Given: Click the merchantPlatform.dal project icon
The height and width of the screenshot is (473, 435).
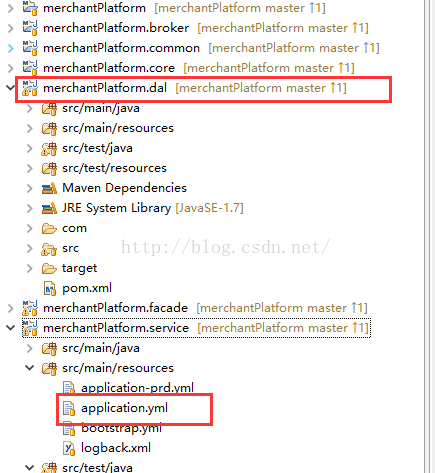Looking at the screenshot, I should point(30,88).
